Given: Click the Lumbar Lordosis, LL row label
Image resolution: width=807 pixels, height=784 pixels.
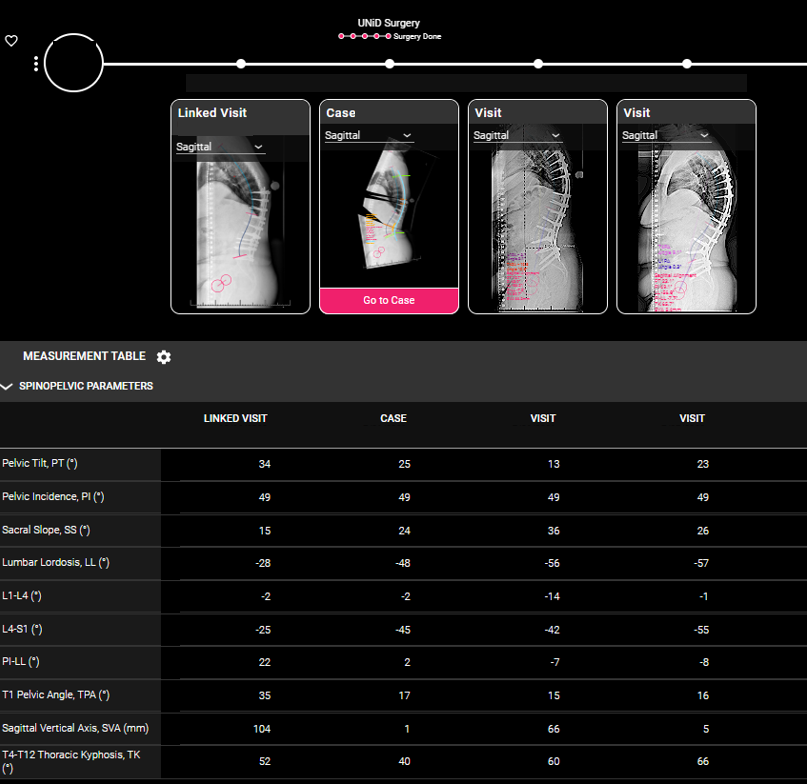Looking at the screenshot, I should (x=56, y=563).
